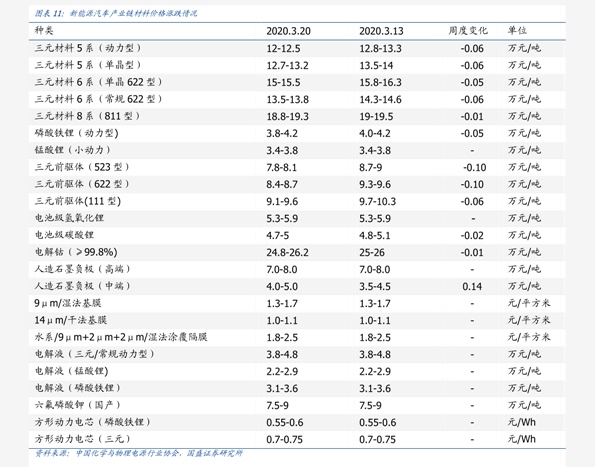Click the weekly change value 0.14
This screenshot has width=595, height=467.
472,286
